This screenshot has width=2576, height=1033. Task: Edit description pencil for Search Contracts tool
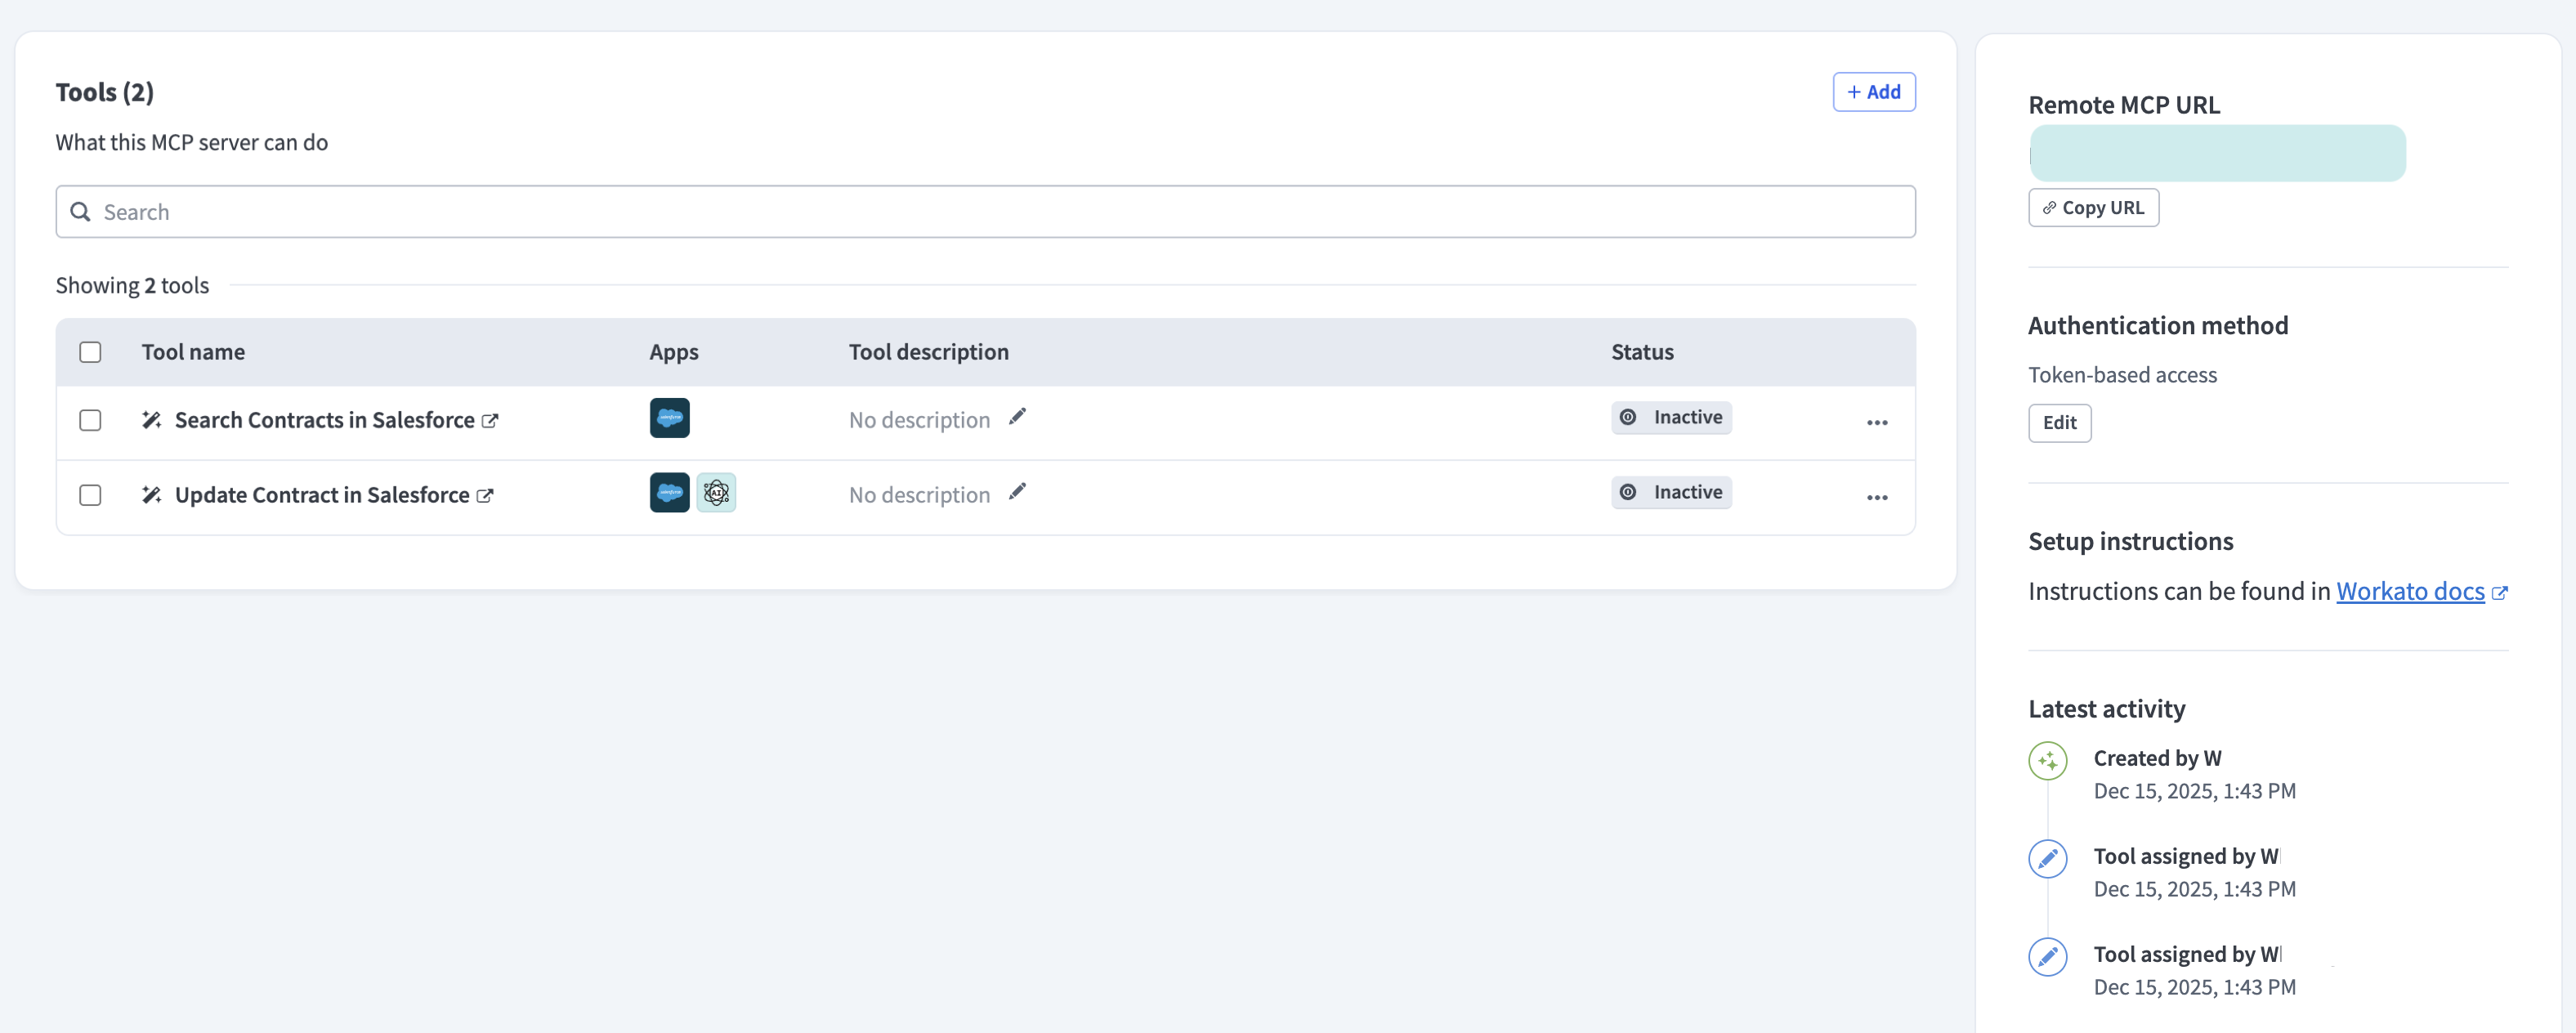(x=1017, y=417)
